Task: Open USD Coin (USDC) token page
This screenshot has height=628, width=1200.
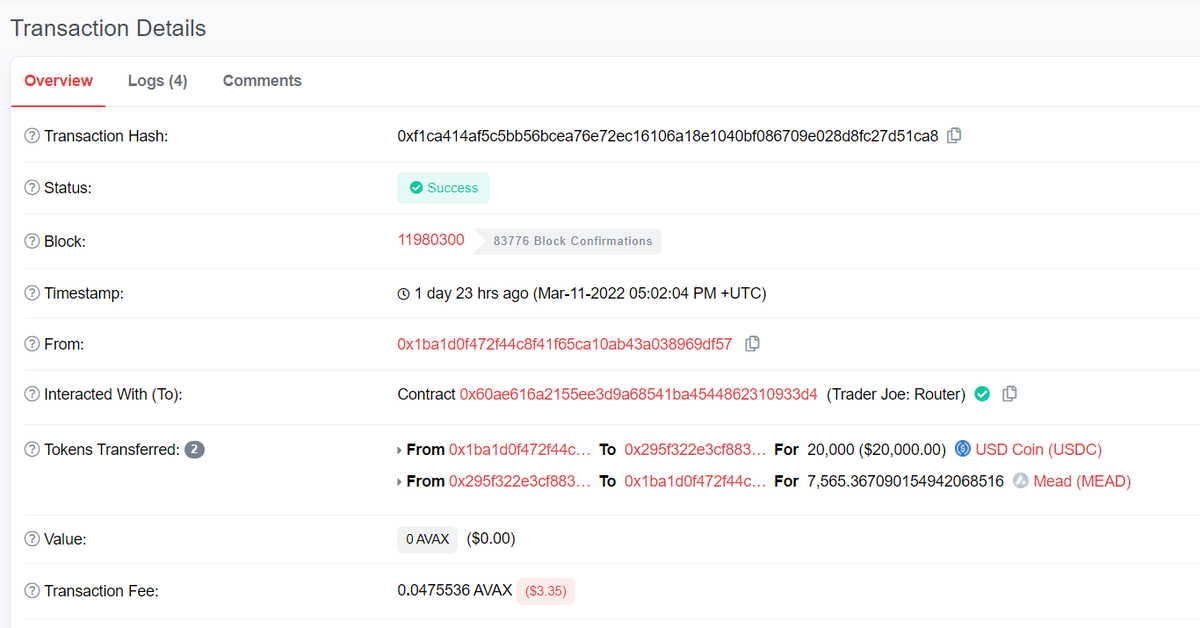Action: pos(1039,450)
